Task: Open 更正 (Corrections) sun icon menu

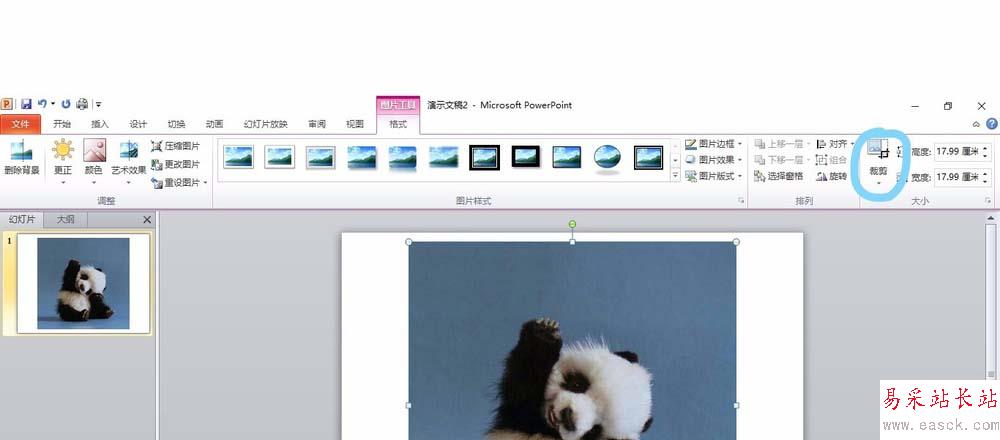Action: pos(62,162)
